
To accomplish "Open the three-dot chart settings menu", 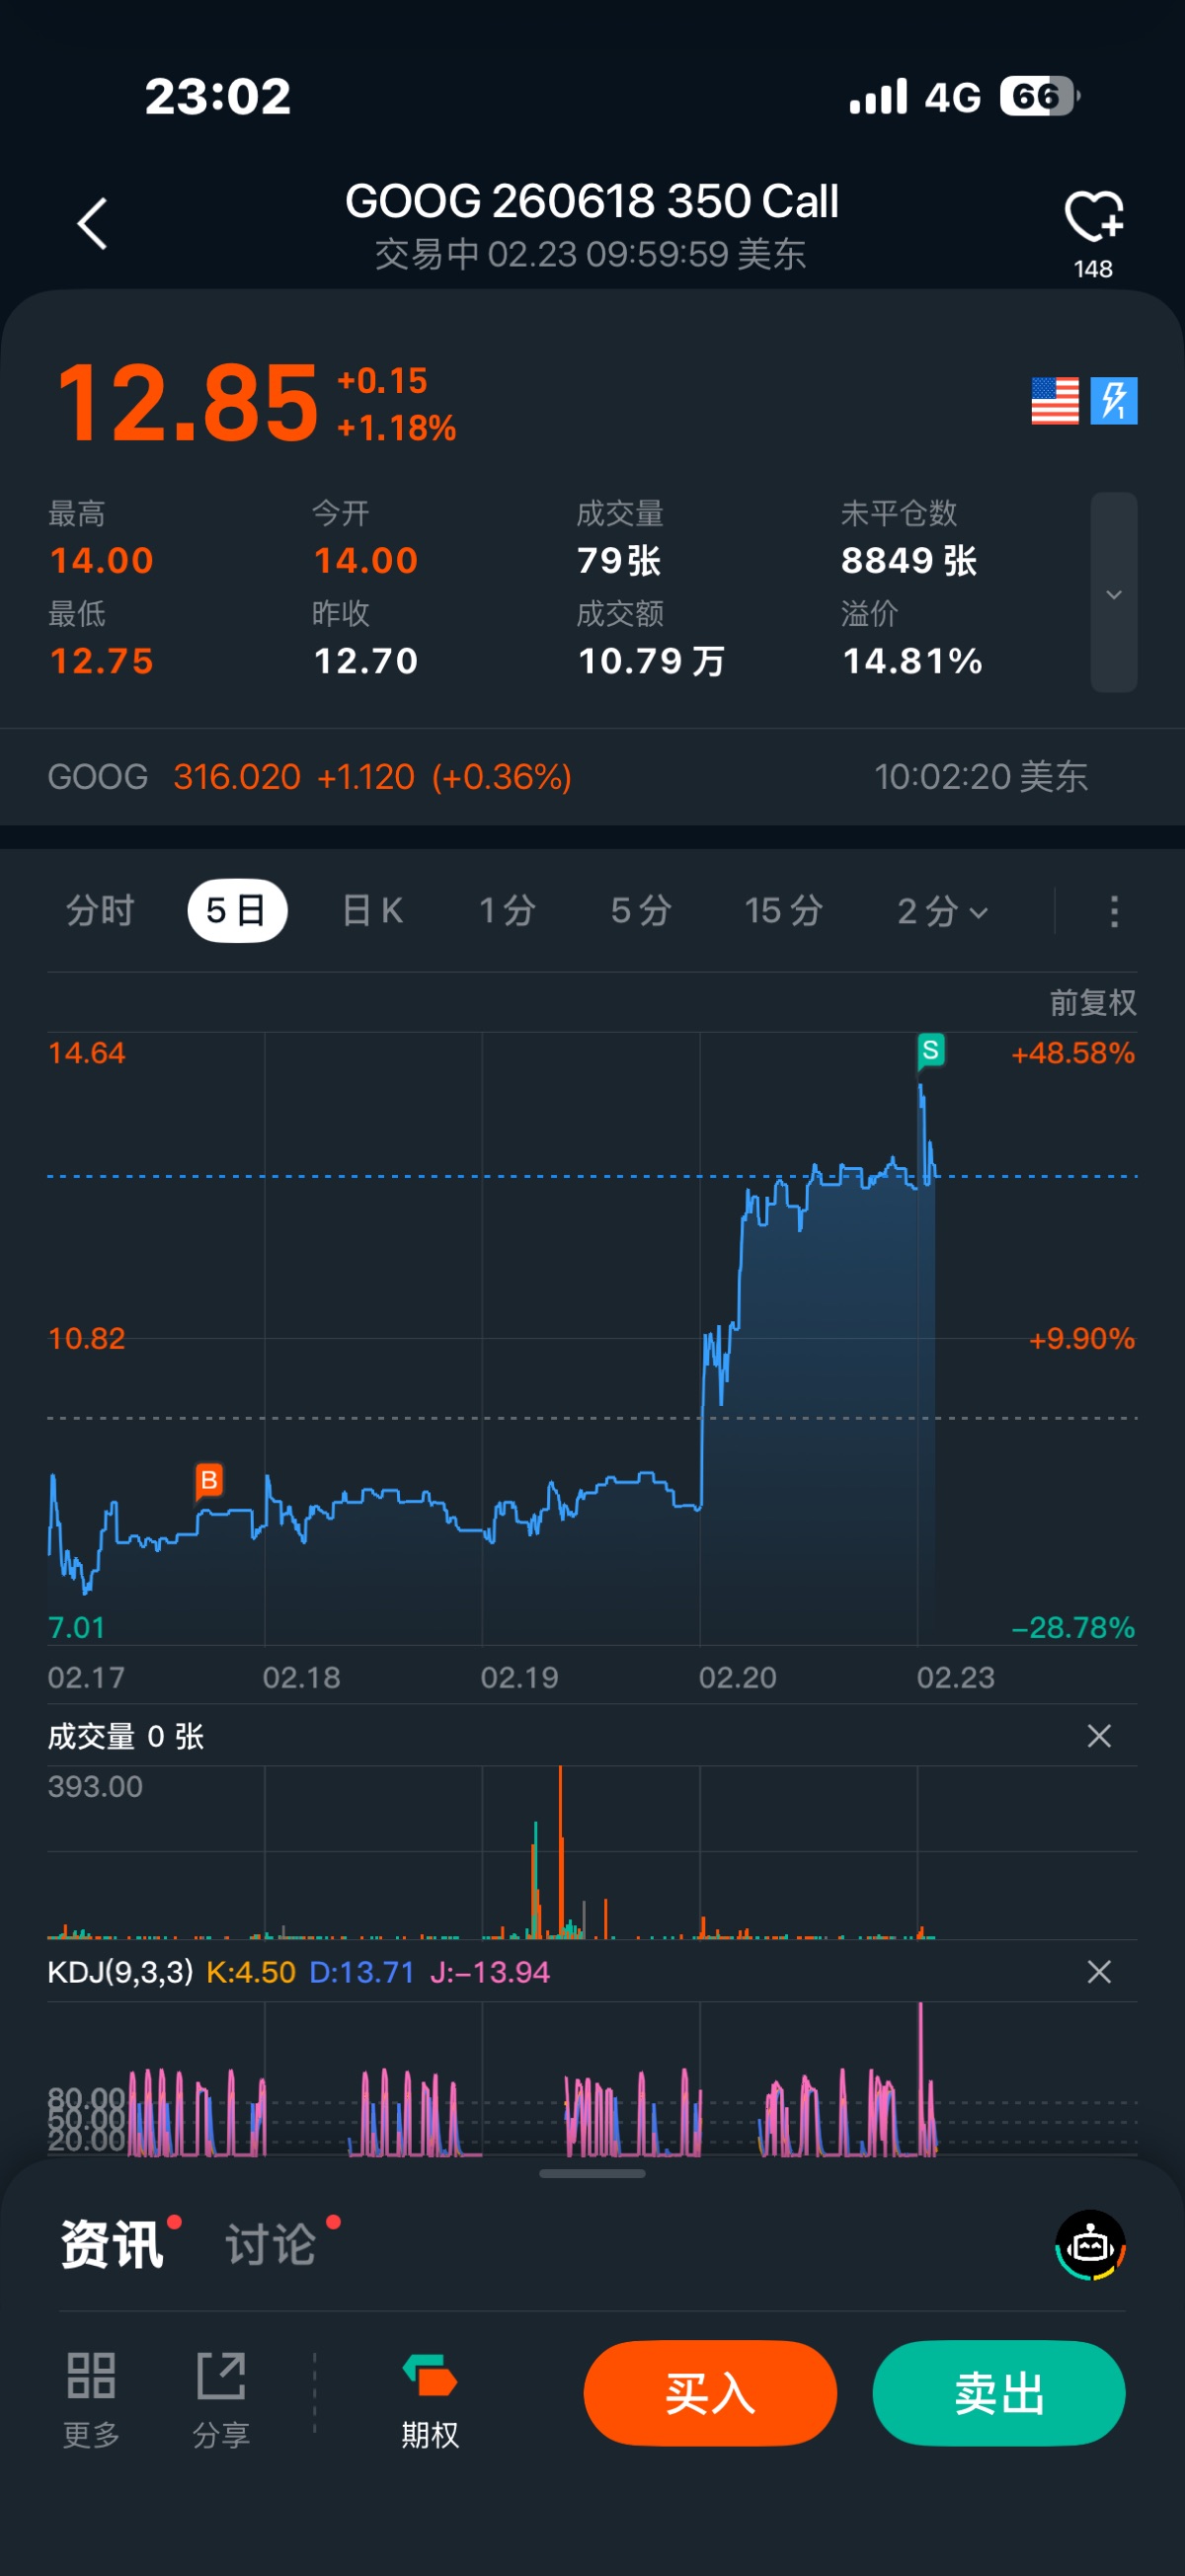I will click(x=1114, y=911).
